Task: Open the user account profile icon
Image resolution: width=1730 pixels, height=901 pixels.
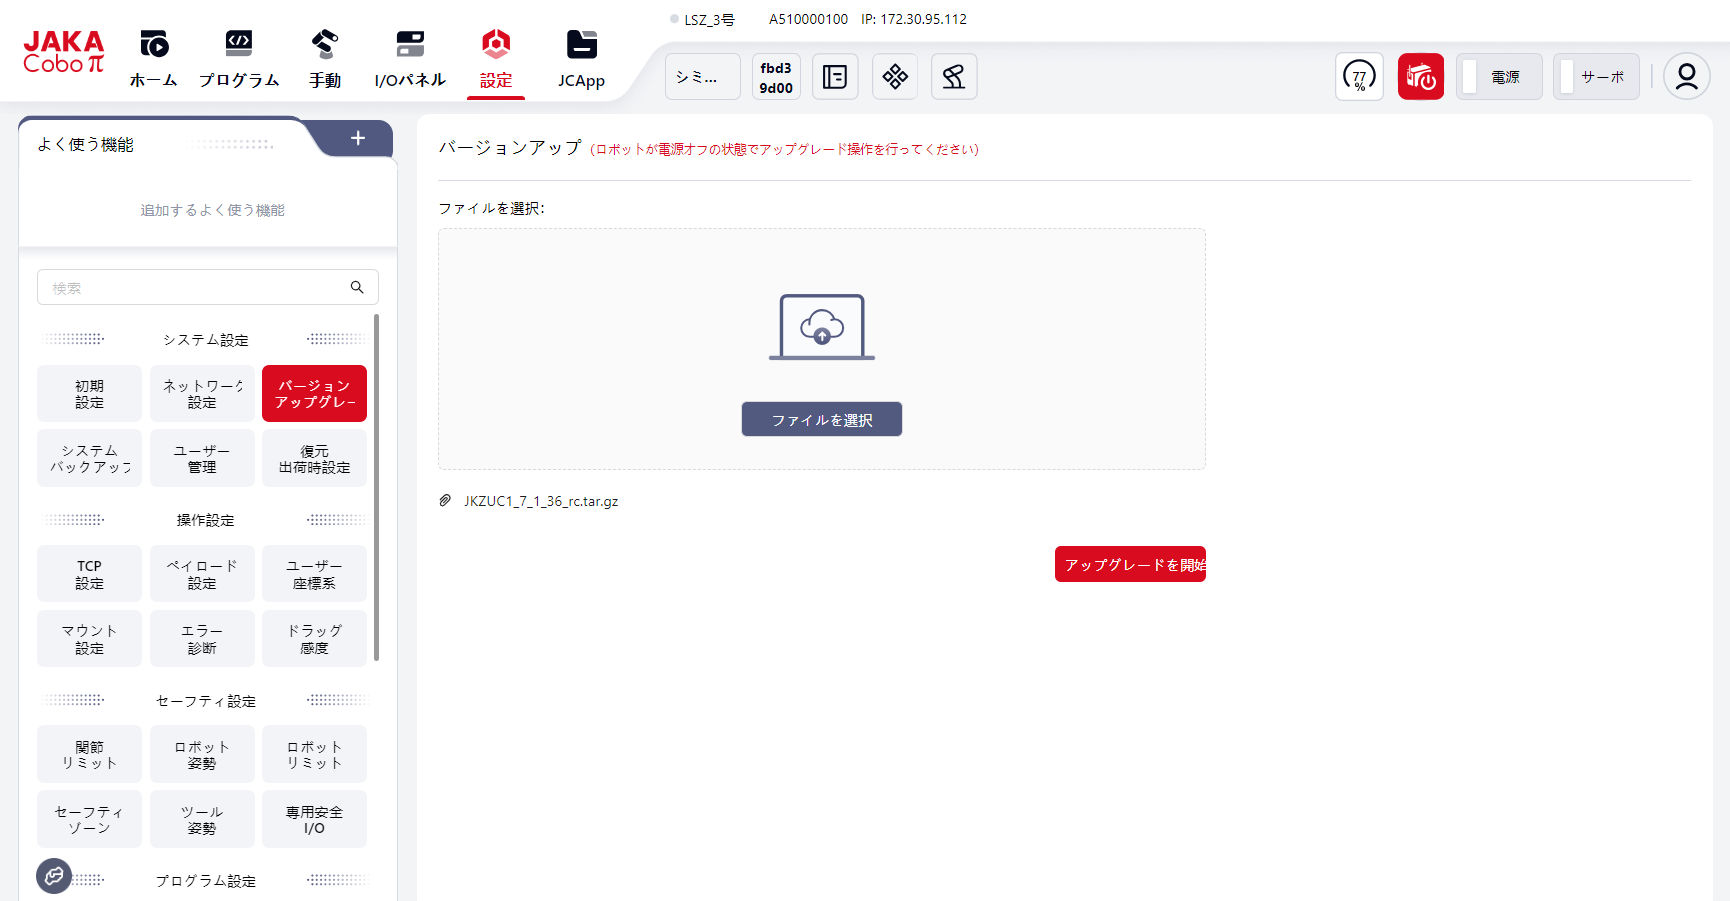Action: pyautogui.click(x=1686, y=77)
